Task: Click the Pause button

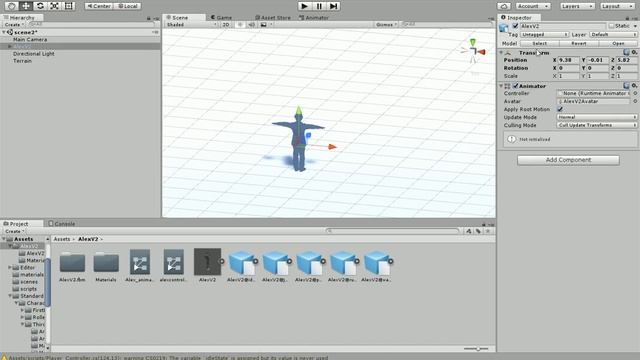Action: [319, 6]
